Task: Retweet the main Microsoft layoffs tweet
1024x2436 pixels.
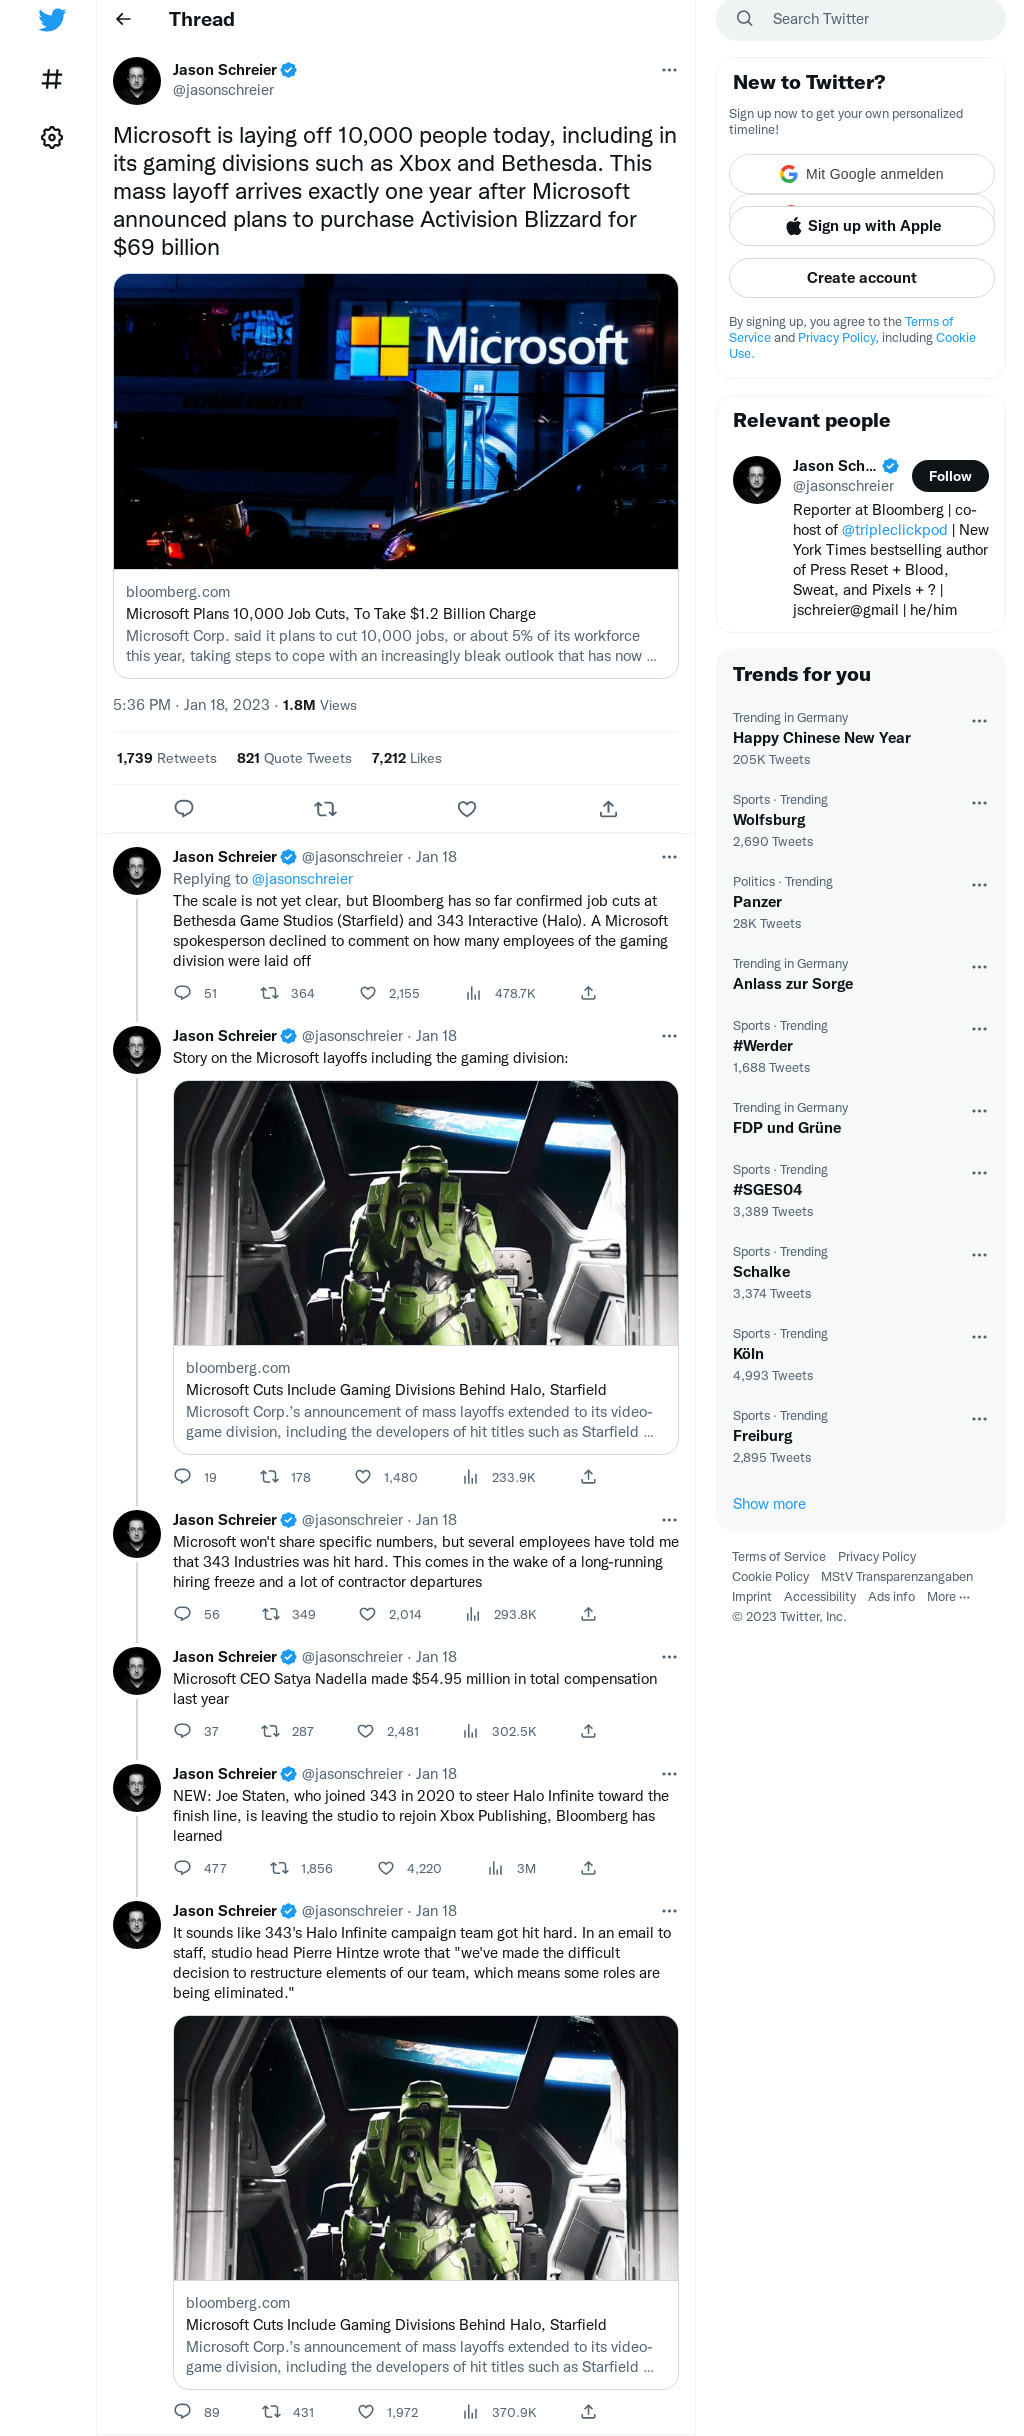Action: point(325,809)
